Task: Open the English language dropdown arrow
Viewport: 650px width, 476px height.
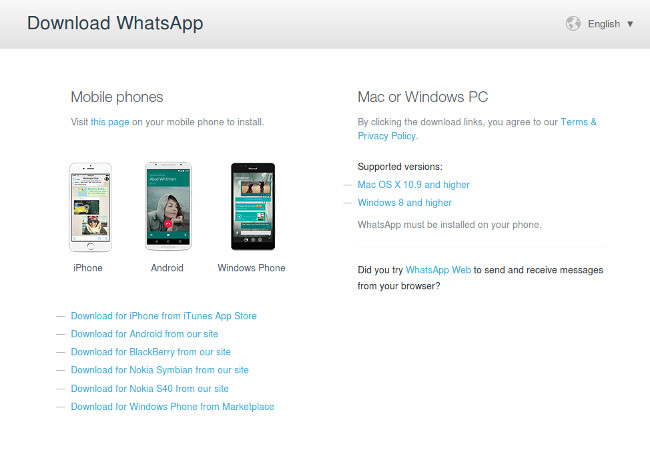Action: pyautogui.click(x=630, y=24)
